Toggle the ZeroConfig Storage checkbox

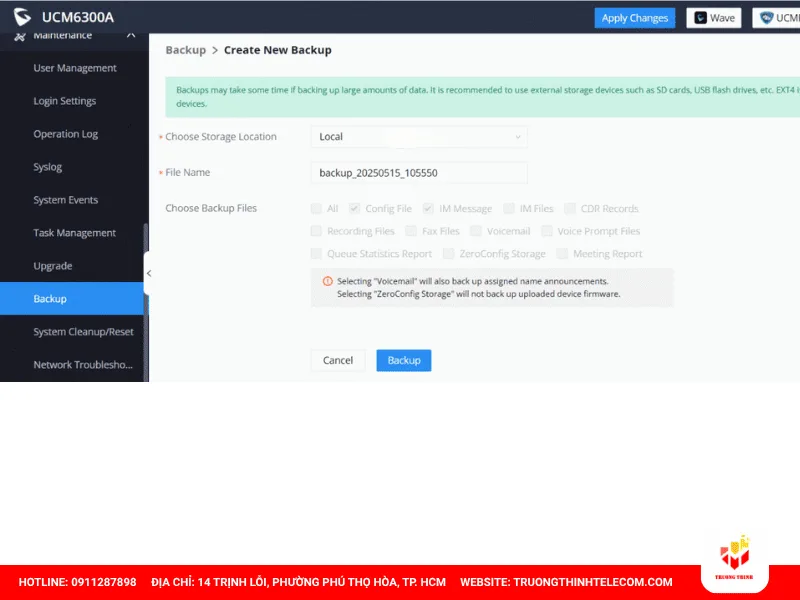448,254
